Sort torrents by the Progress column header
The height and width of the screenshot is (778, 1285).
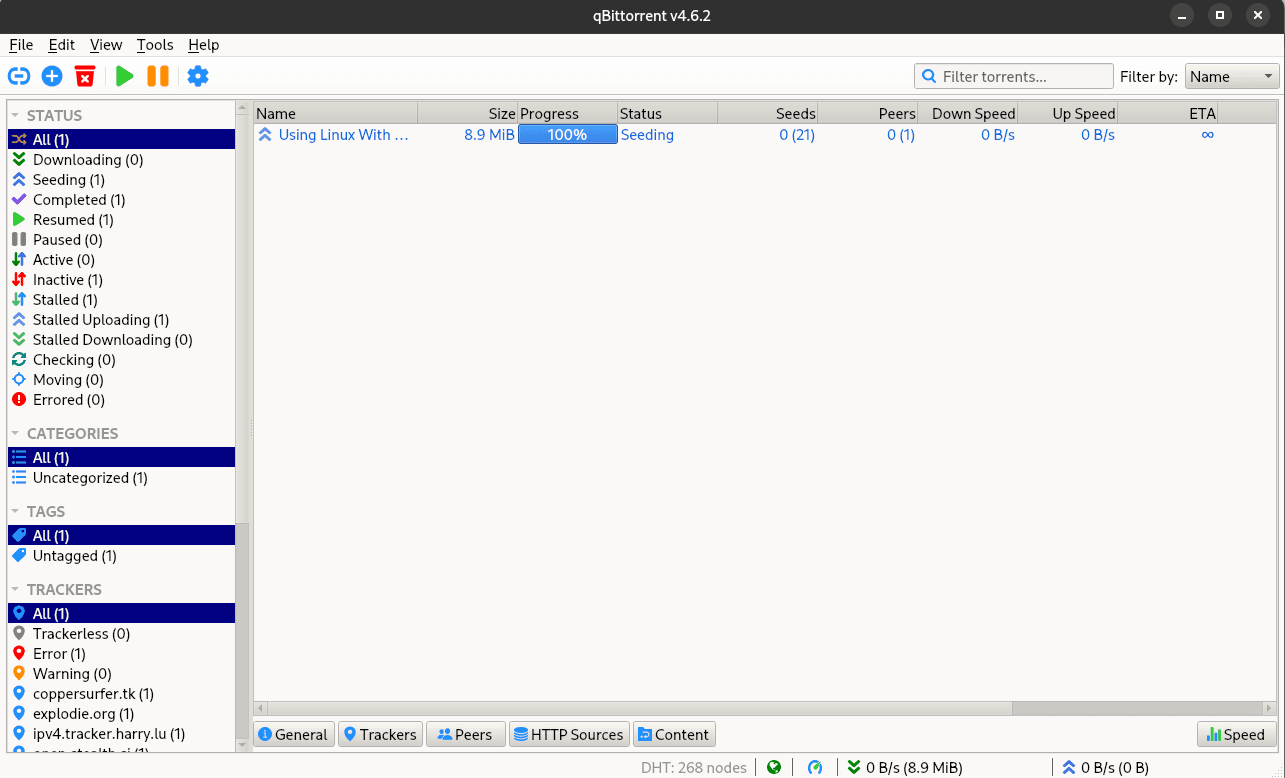[568, 114]
